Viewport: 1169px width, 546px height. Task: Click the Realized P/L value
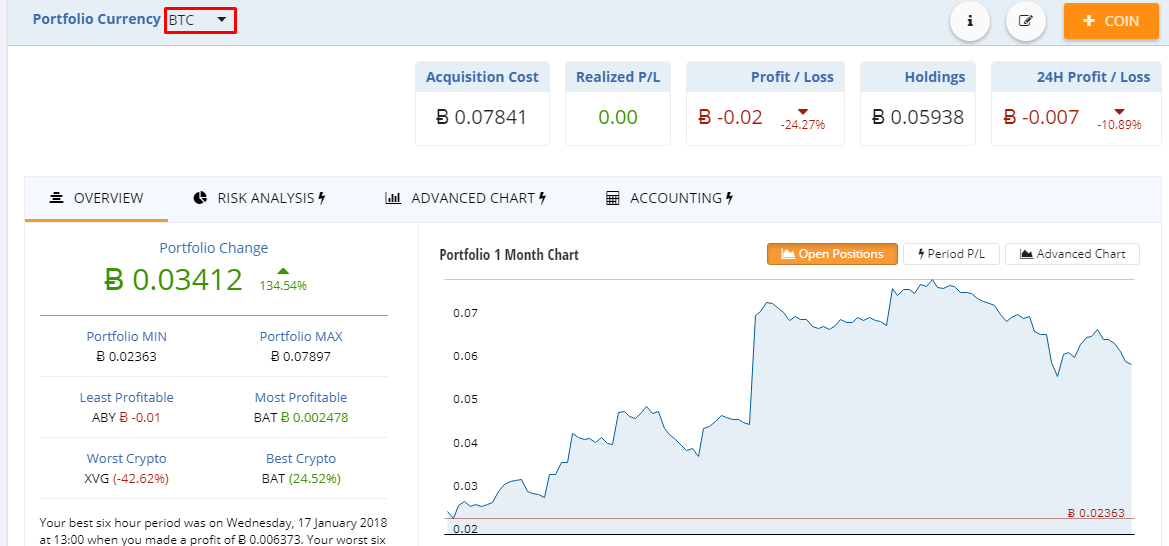[618, 117]
